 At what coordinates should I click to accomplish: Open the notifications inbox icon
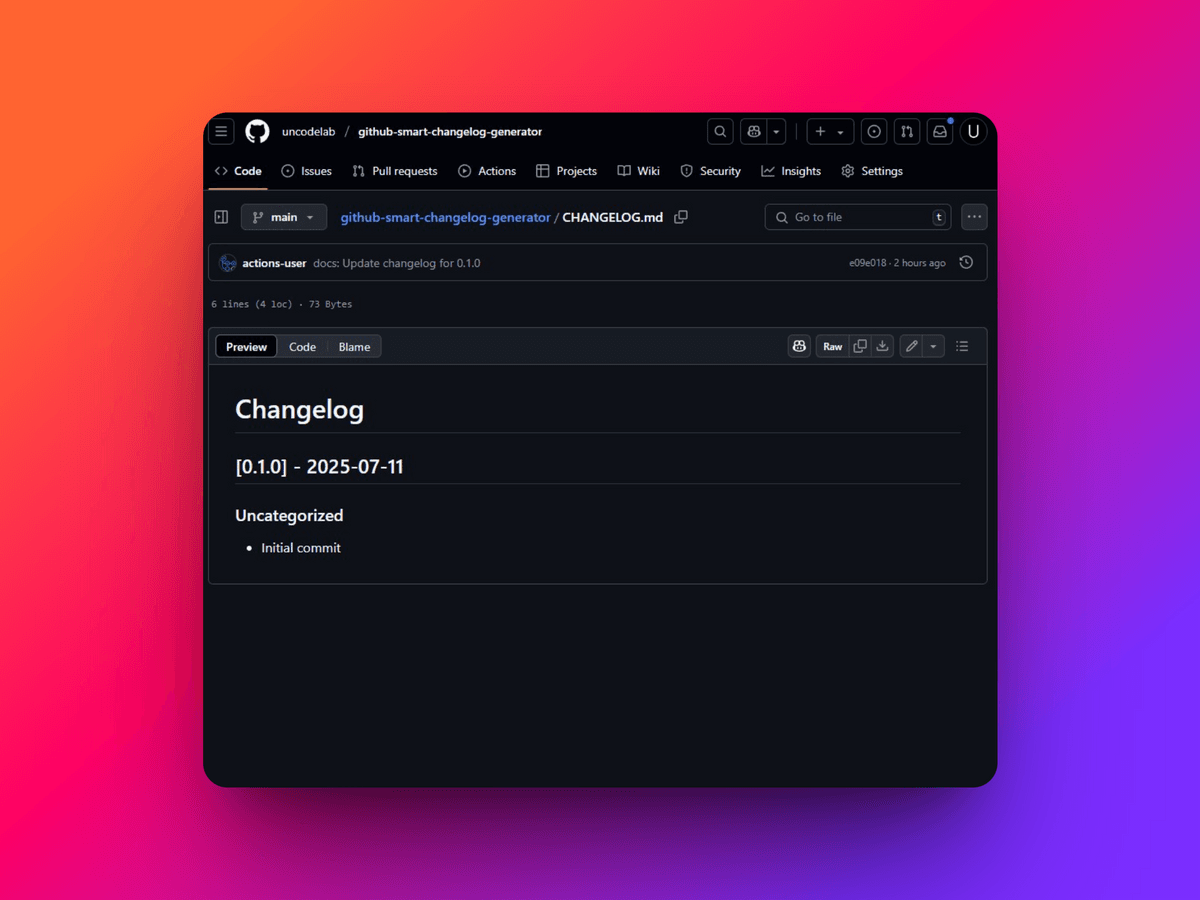click(939, 132)
